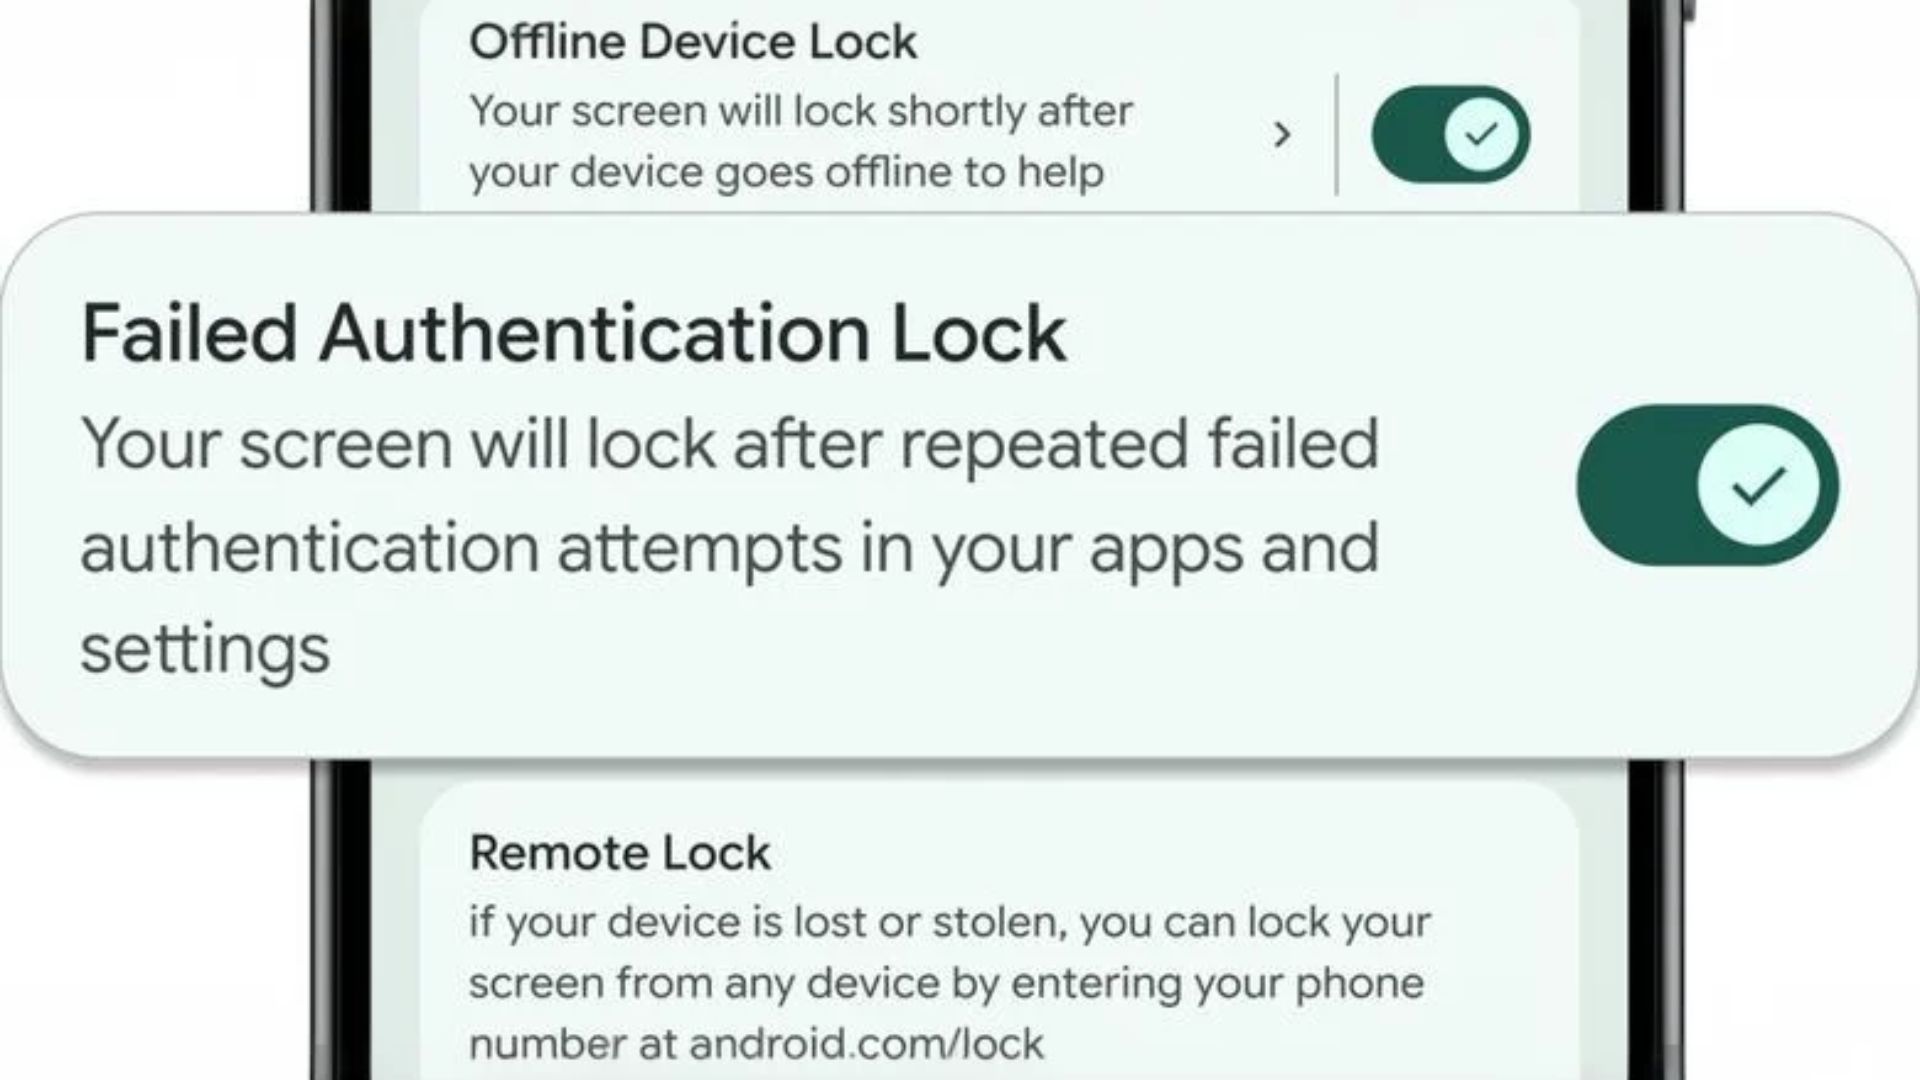Click the checkmark icon in Offline Device Lock toggle
Screen dimensions: 1920x1080
click(1481, 134)
